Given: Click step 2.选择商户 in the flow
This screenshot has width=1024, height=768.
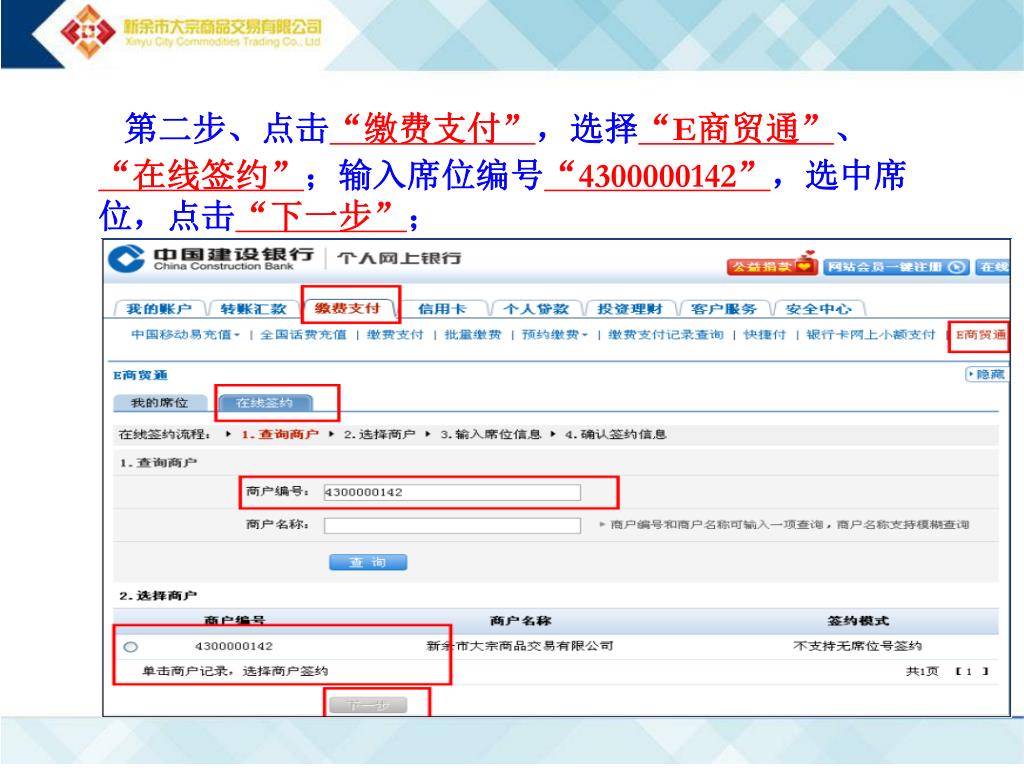Looking at the screenshot, I should [x=379, y=434].
